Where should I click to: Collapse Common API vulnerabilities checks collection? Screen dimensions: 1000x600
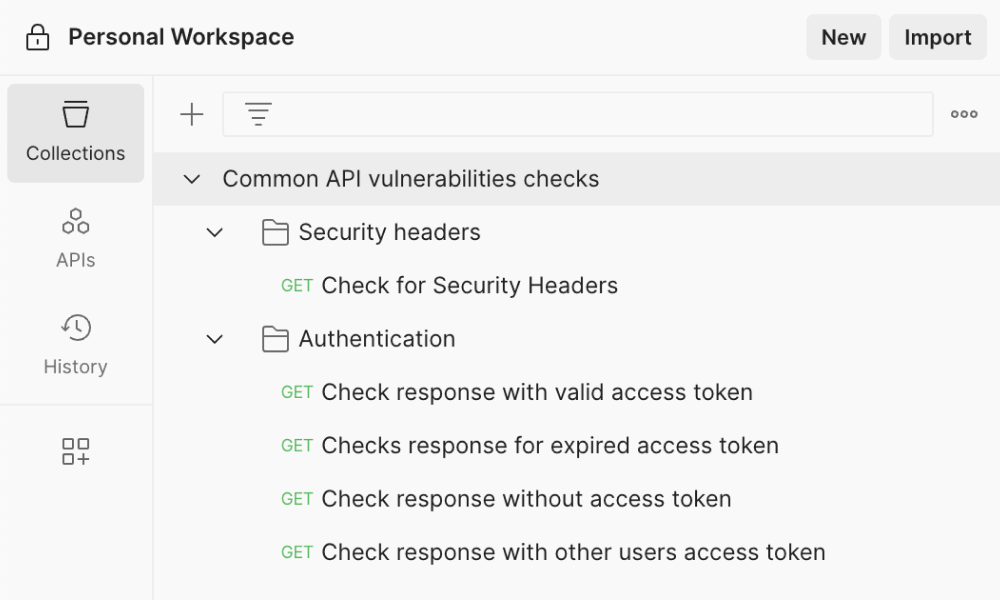[192, 180]
